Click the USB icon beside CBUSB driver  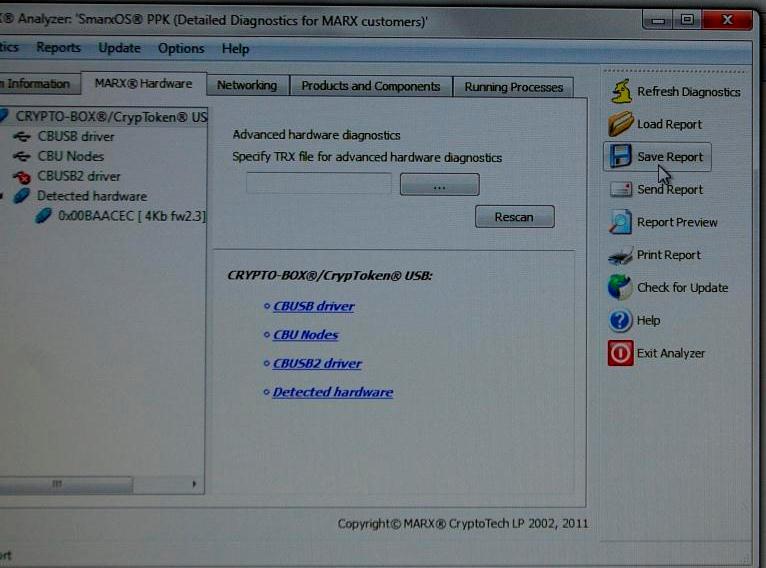click(22, 136)
